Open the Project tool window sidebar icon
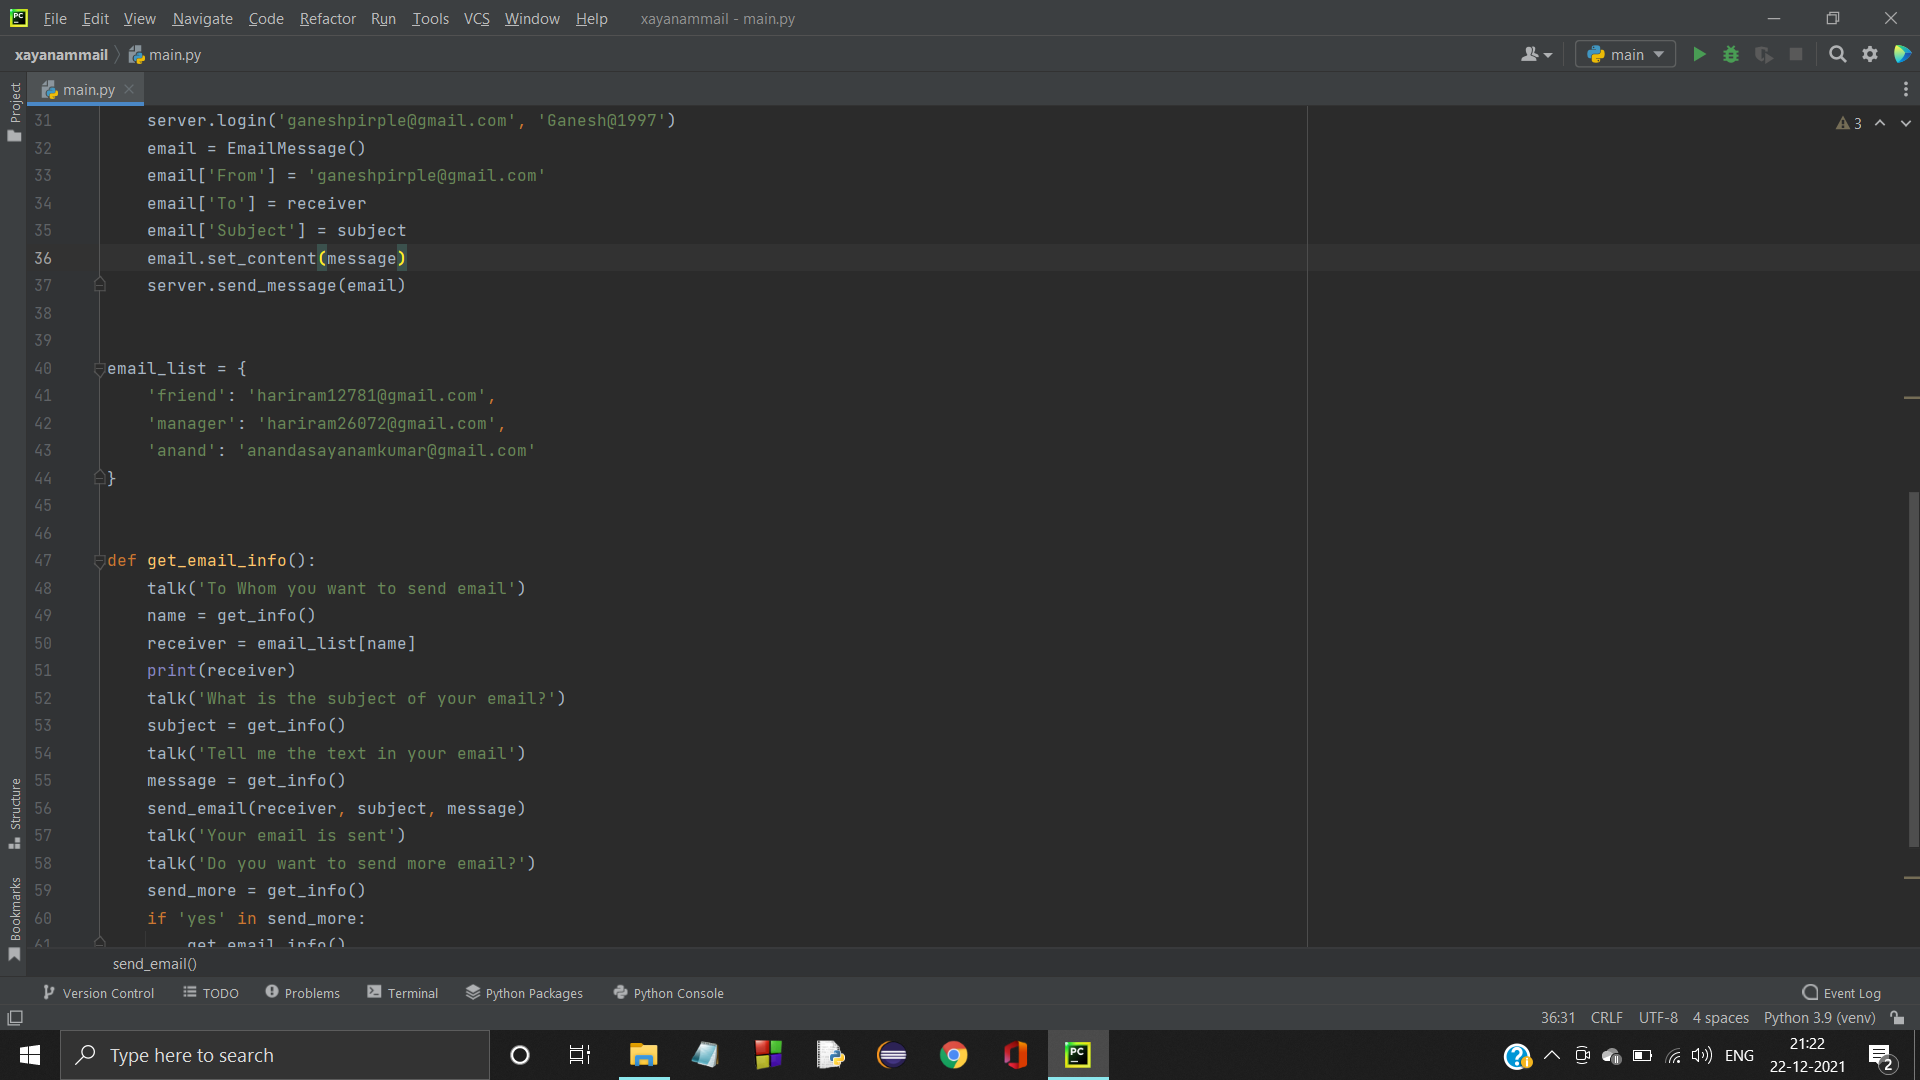 point(15,110)
